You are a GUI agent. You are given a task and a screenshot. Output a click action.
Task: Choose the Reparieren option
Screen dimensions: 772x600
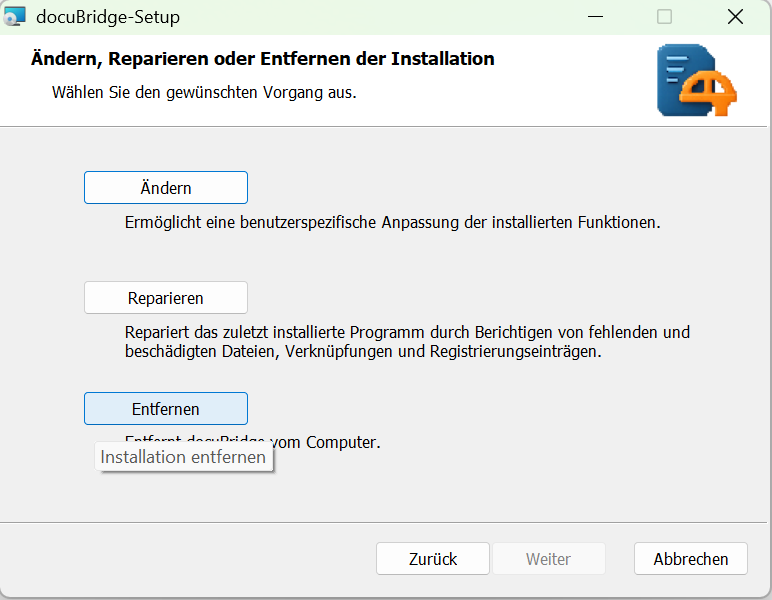[166, 298]
